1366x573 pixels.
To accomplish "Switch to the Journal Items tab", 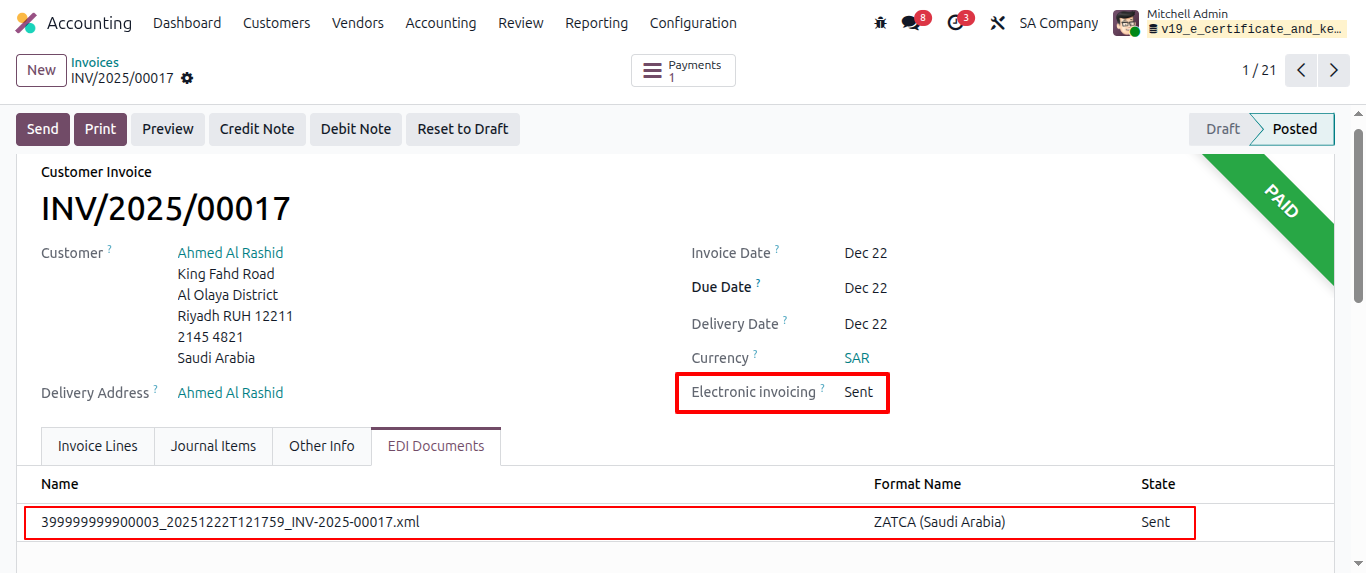I will pos(213,446).
